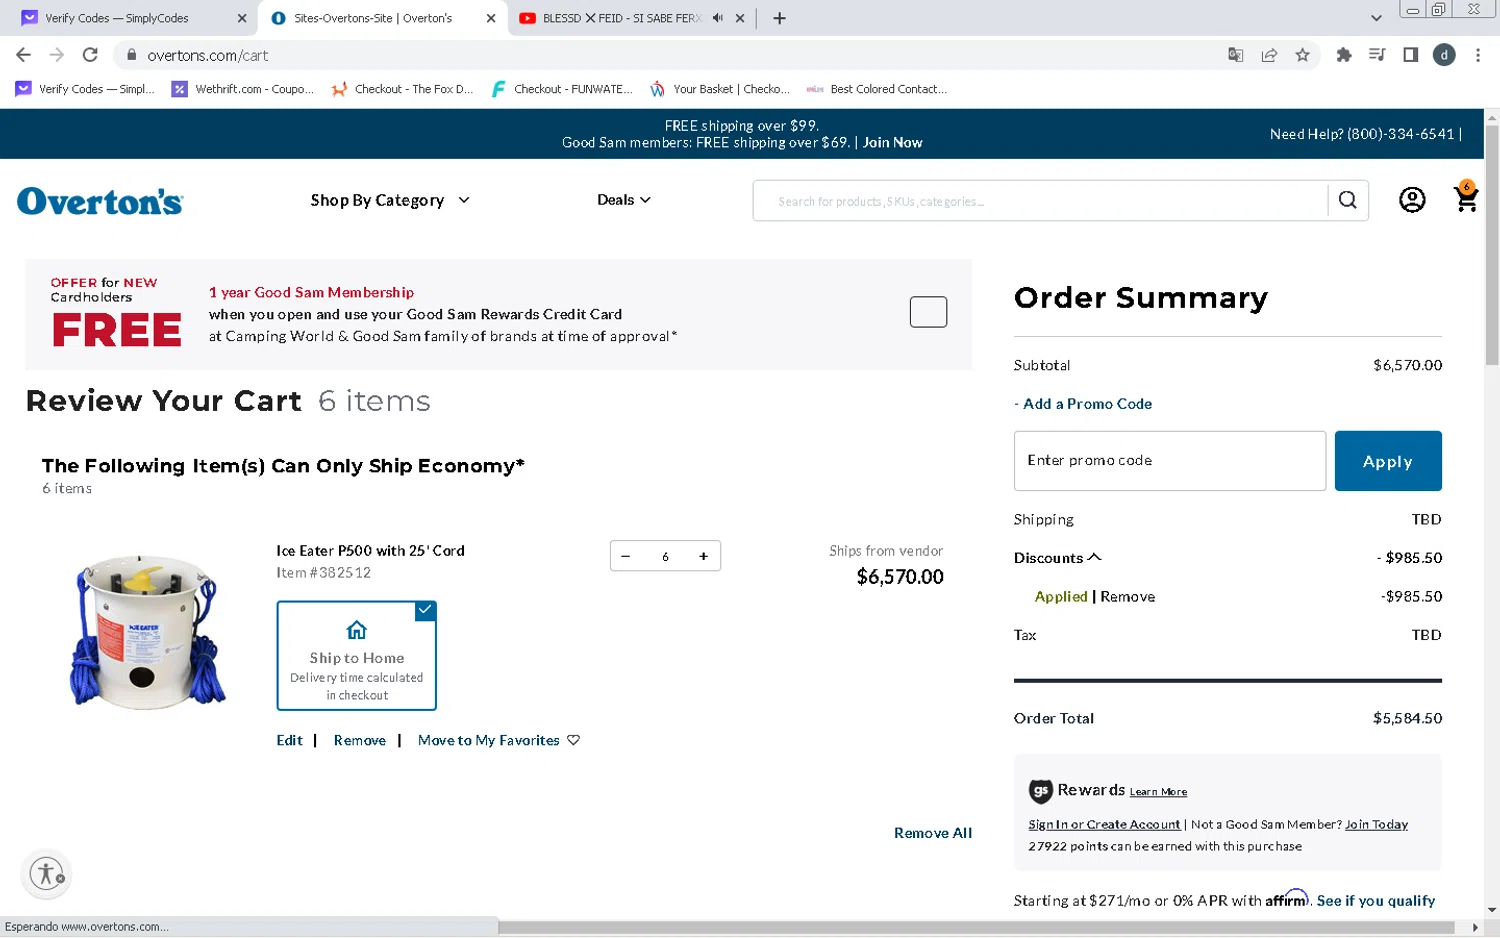Screen dimensions: 1500x938
Task: Reload the current page
Action: (x=90, y=55)
